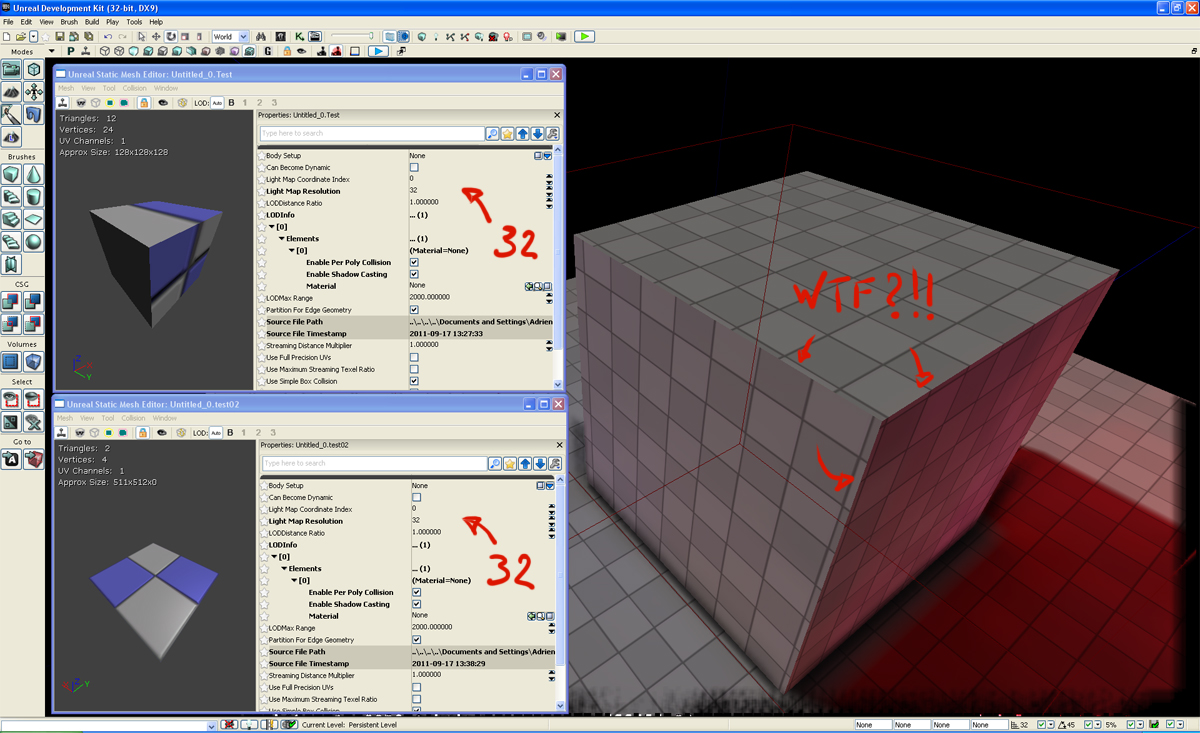Image resolution: width=1200 pixels, height=733 pixels.
Task: Select LOD B button in Untitled_0.Test editor
Action: (231, 102)
